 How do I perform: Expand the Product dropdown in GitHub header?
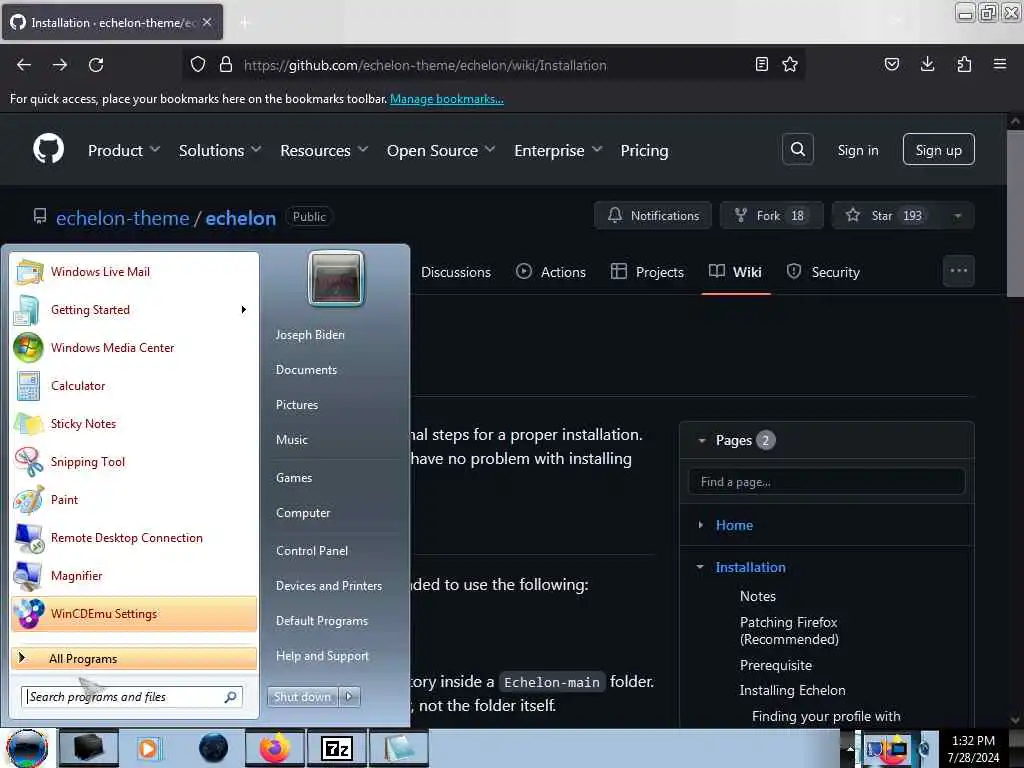tap(124, 150)
